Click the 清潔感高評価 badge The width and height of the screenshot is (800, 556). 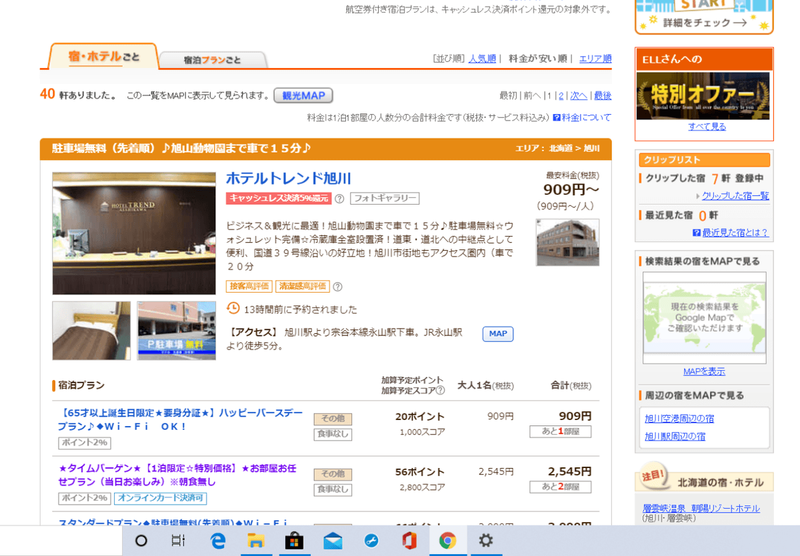[303, 286]
